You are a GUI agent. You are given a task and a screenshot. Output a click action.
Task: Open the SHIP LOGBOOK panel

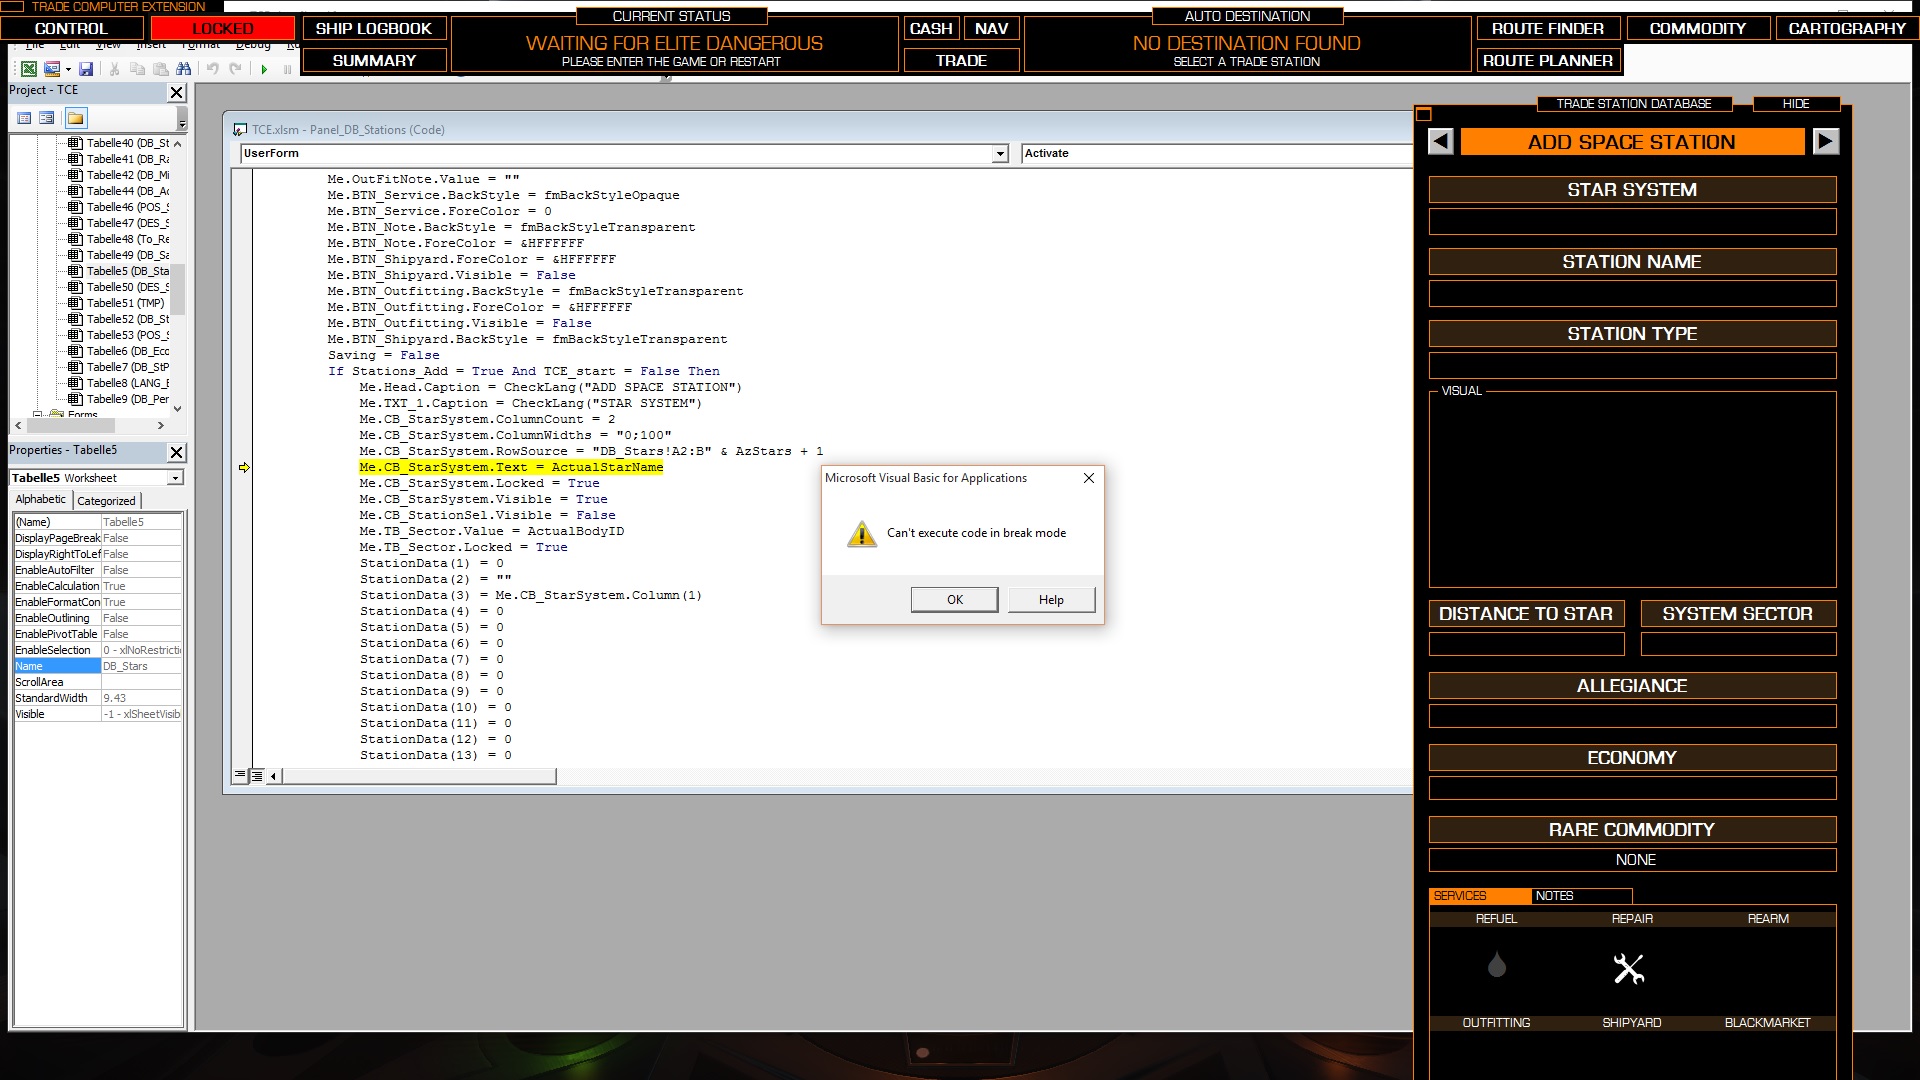[374, 28]
